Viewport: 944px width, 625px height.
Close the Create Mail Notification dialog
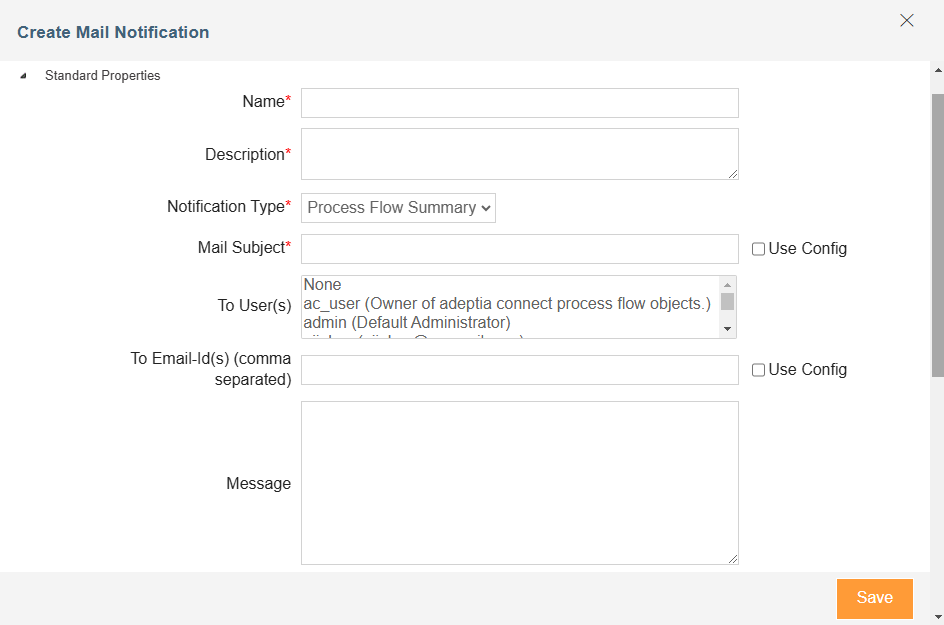[907, 20]
